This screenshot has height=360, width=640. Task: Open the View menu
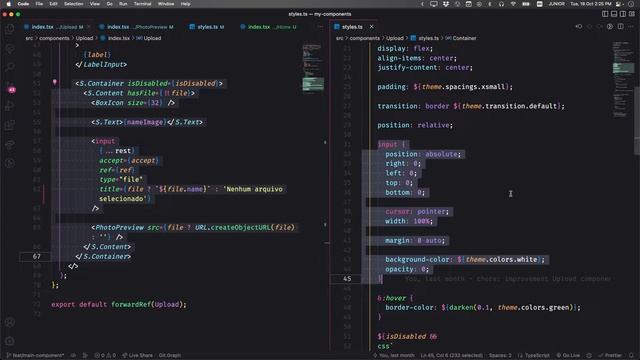95,4
